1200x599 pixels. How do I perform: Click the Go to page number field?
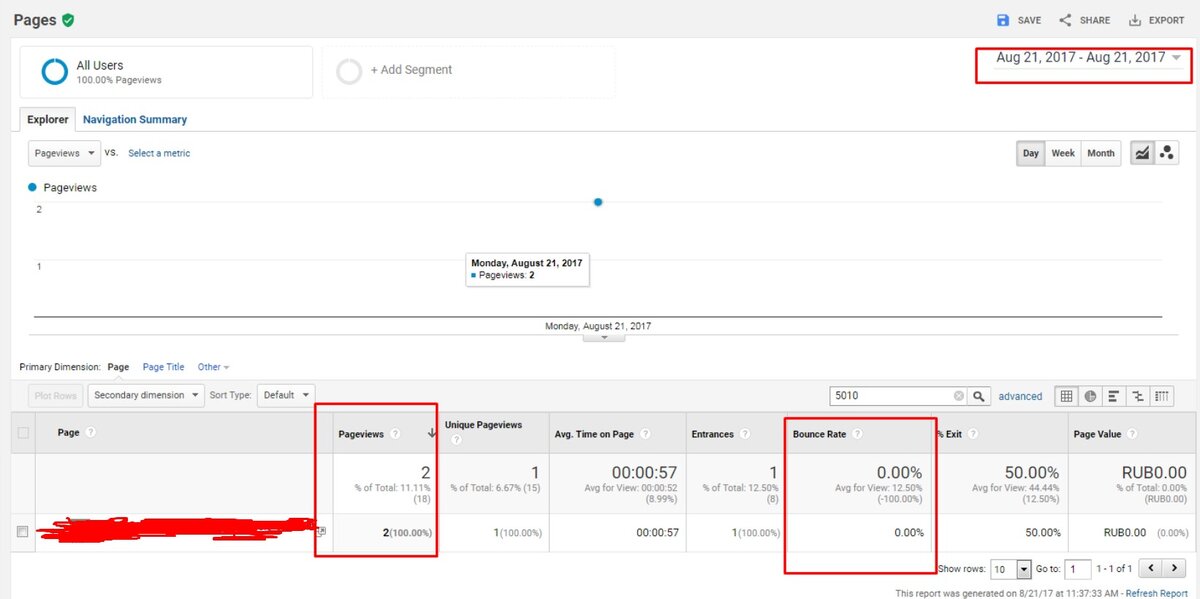[x=1077, y=569]
